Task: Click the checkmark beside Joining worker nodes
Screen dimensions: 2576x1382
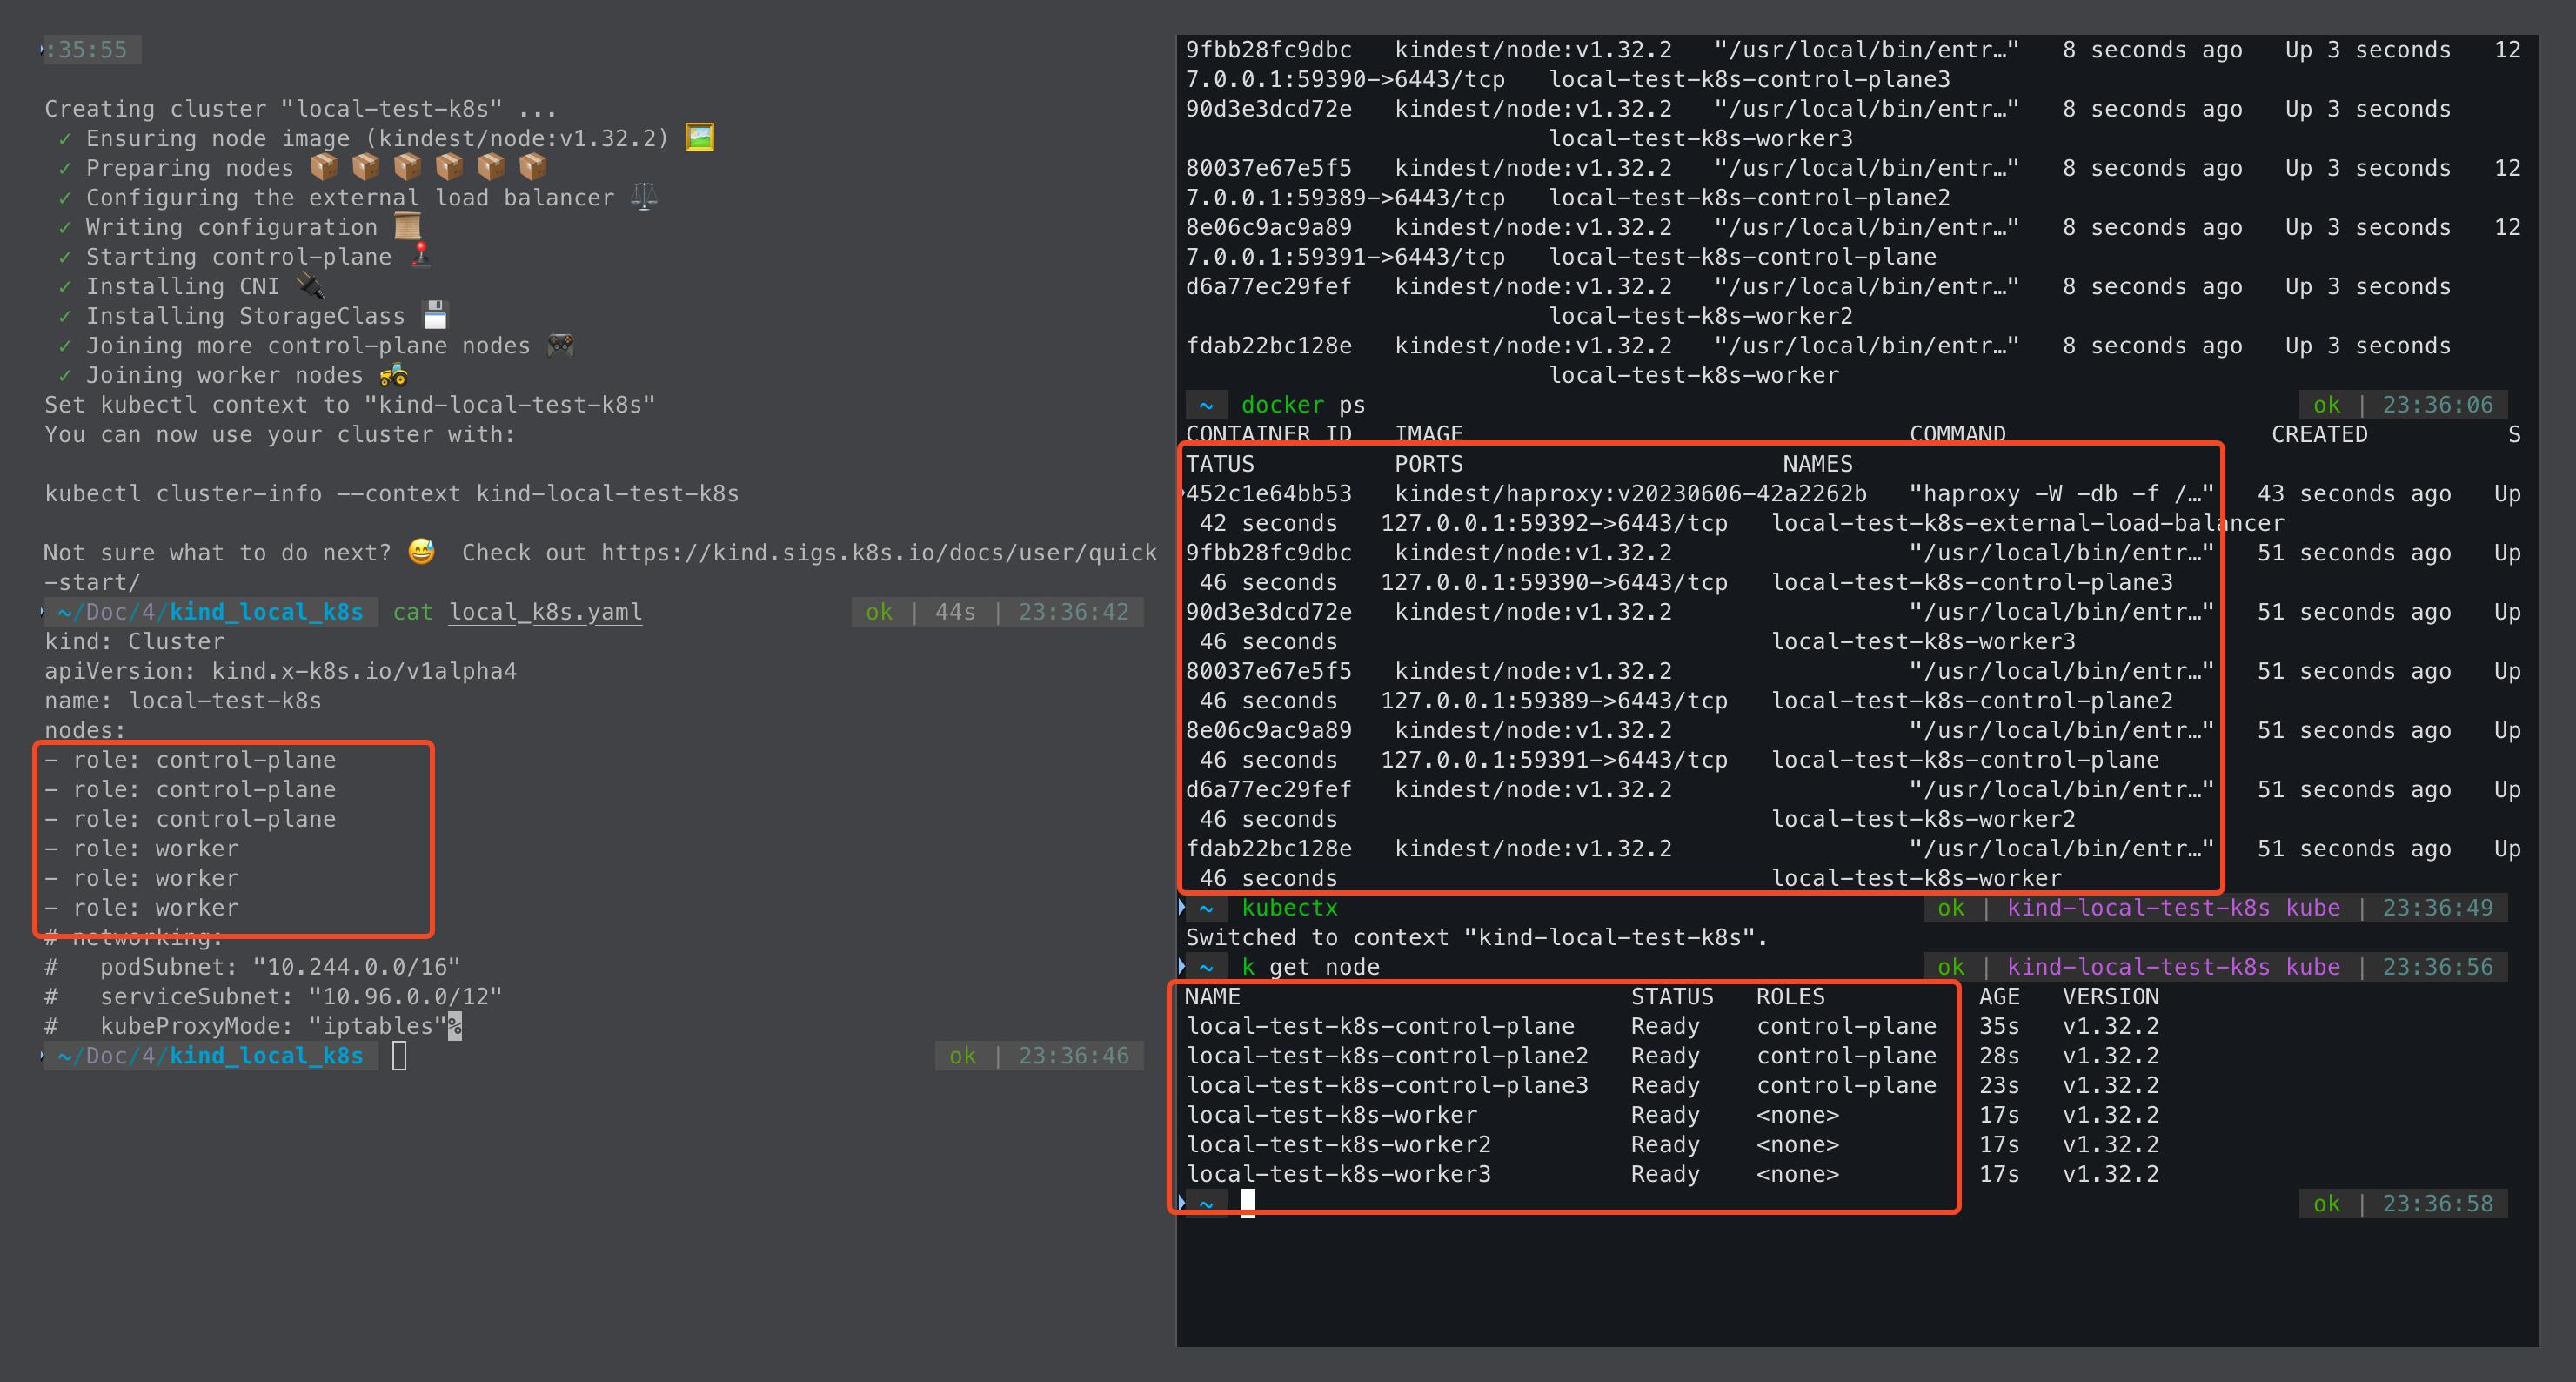Action: [65, 376]
